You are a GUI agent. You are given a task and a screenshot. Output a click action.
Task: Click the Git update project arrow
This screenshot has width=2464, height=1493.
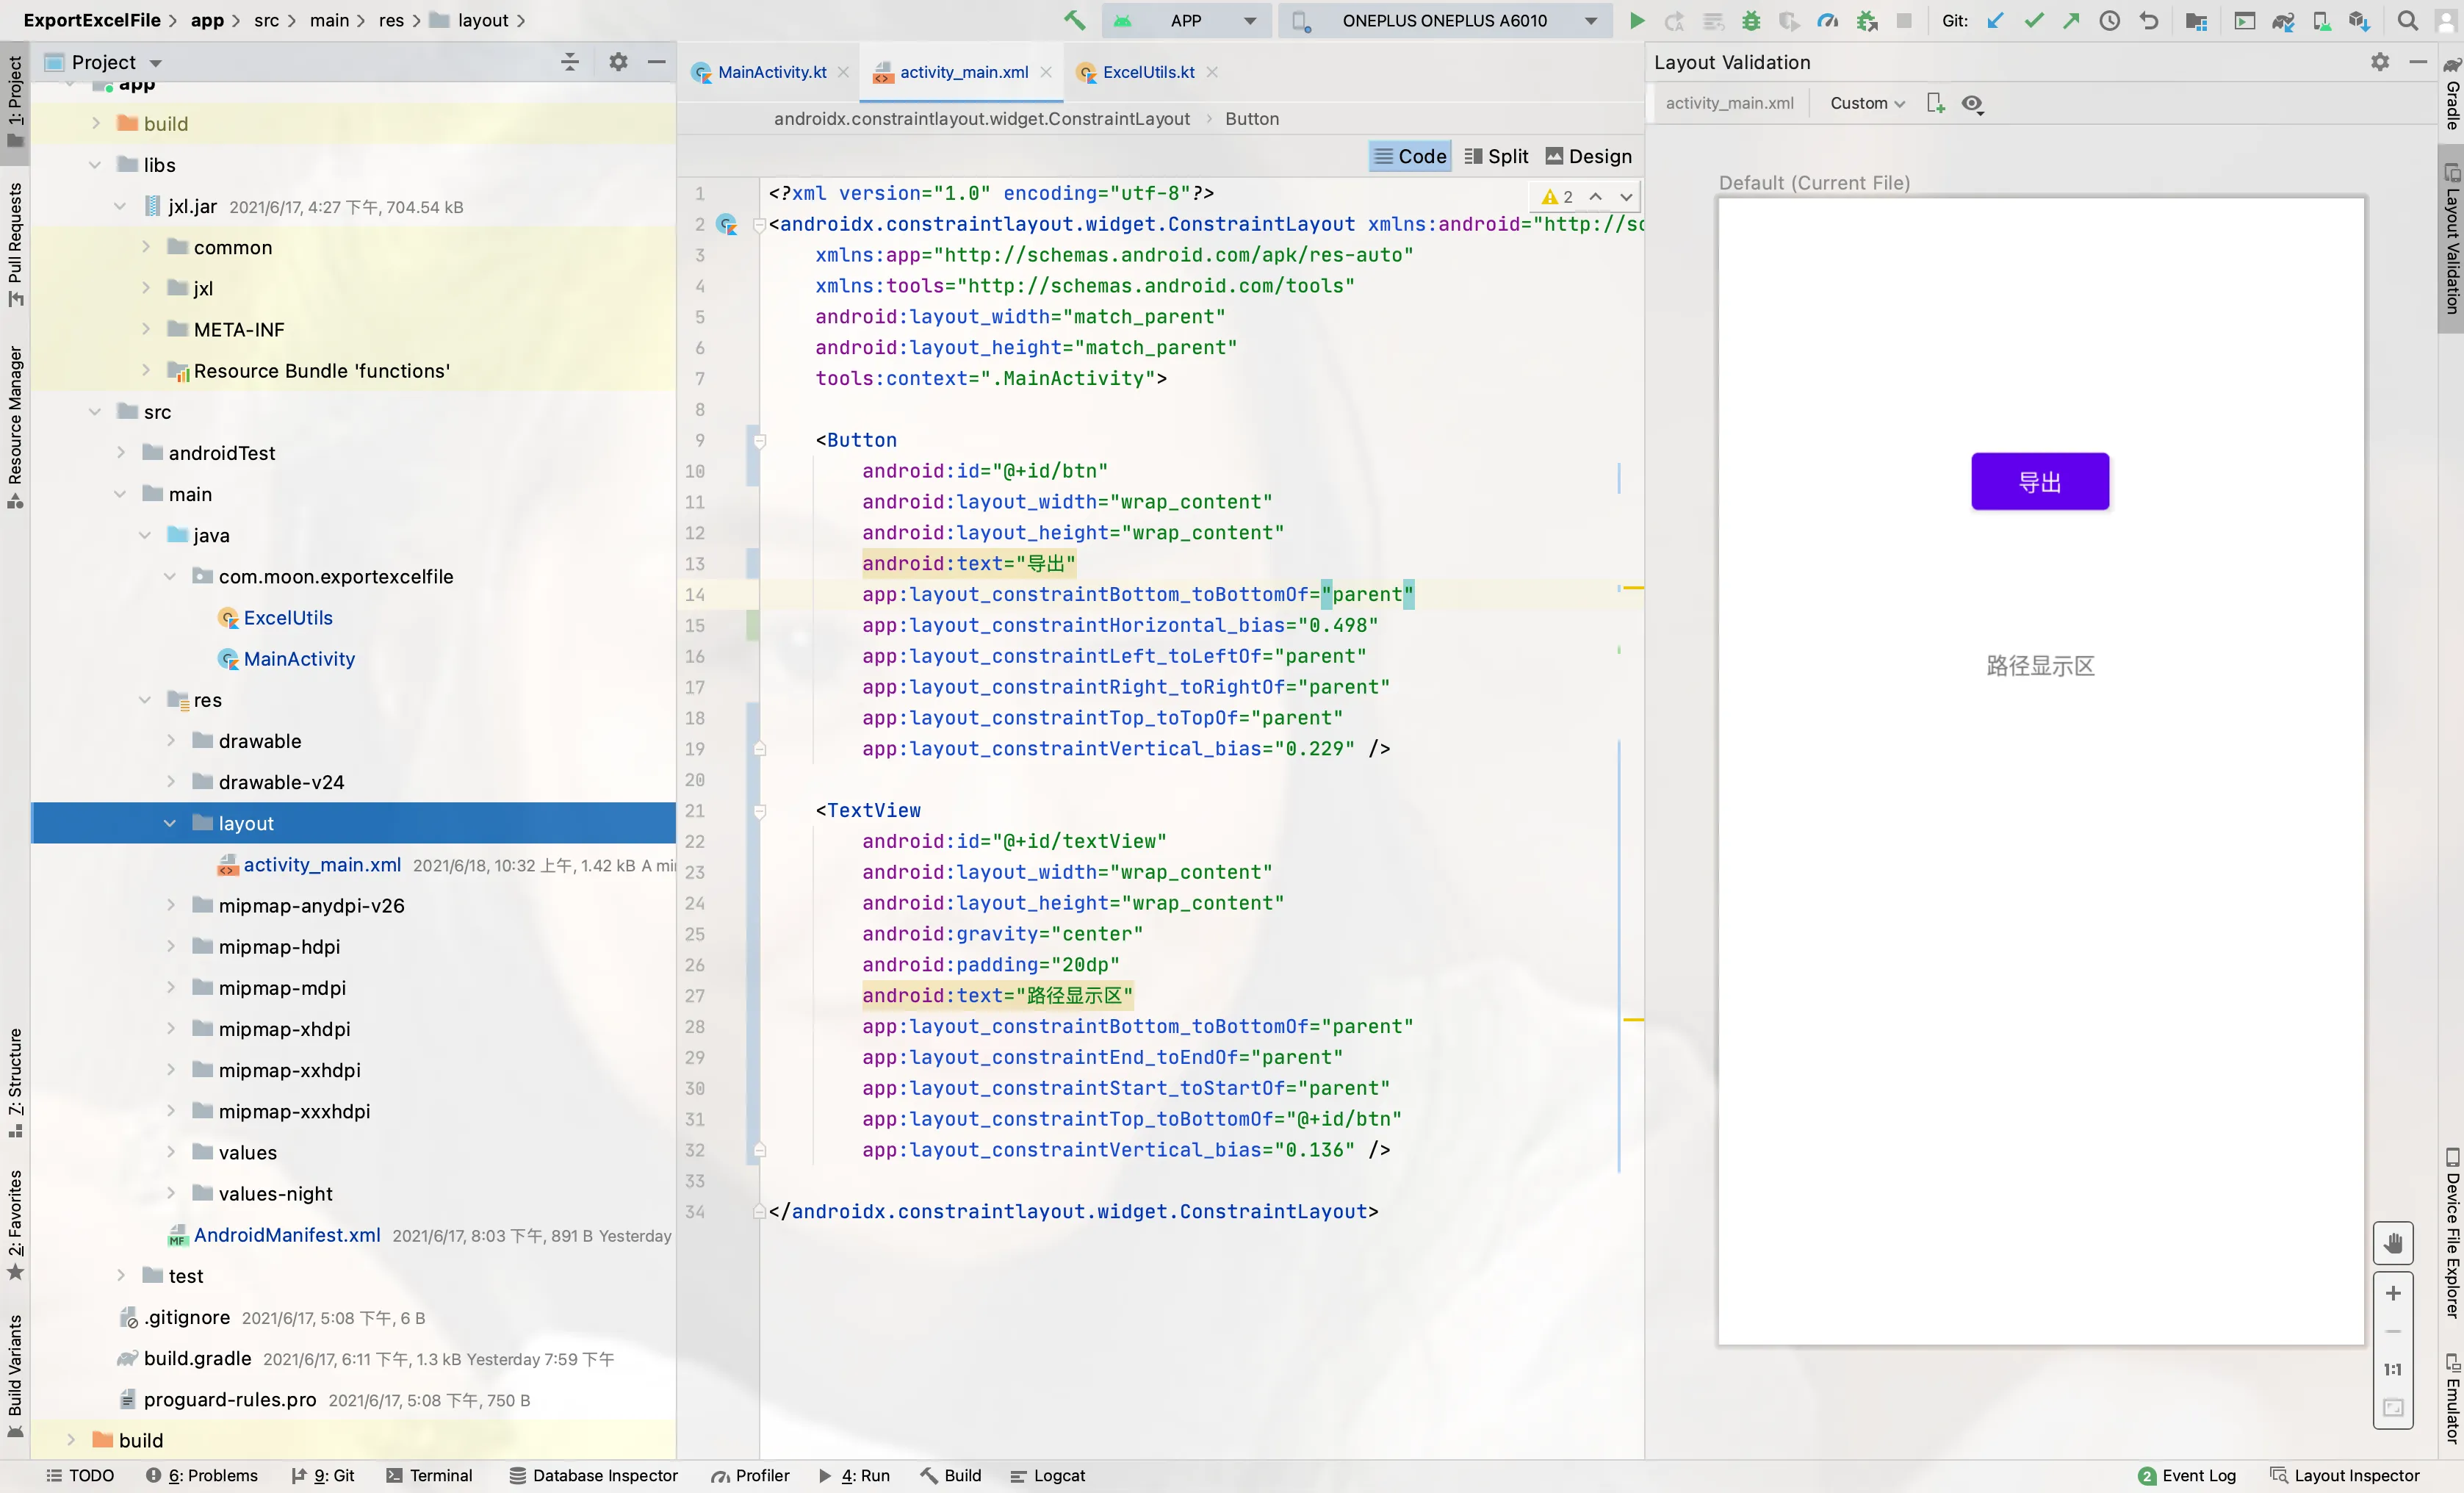click(1995, 20)
